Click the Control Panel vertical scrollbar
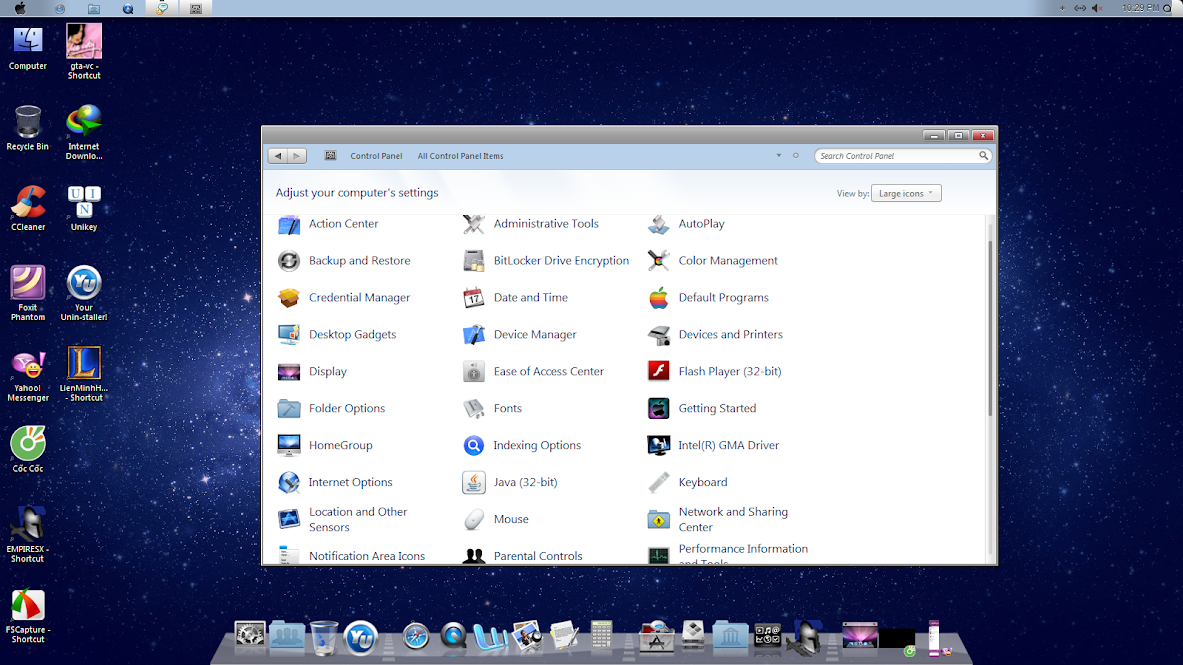The height and width of the screenshot is (665, 1183). click(991, 328)
